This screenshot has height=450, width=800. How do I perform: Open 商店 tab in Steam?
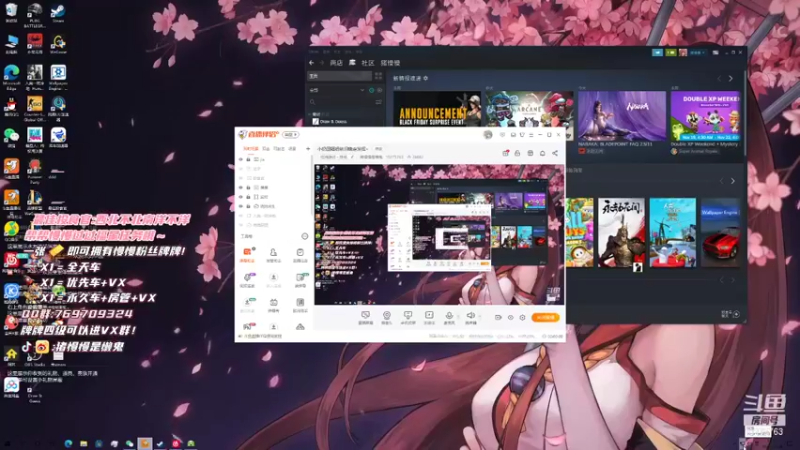pyautogui.click(x=336, y=63)
